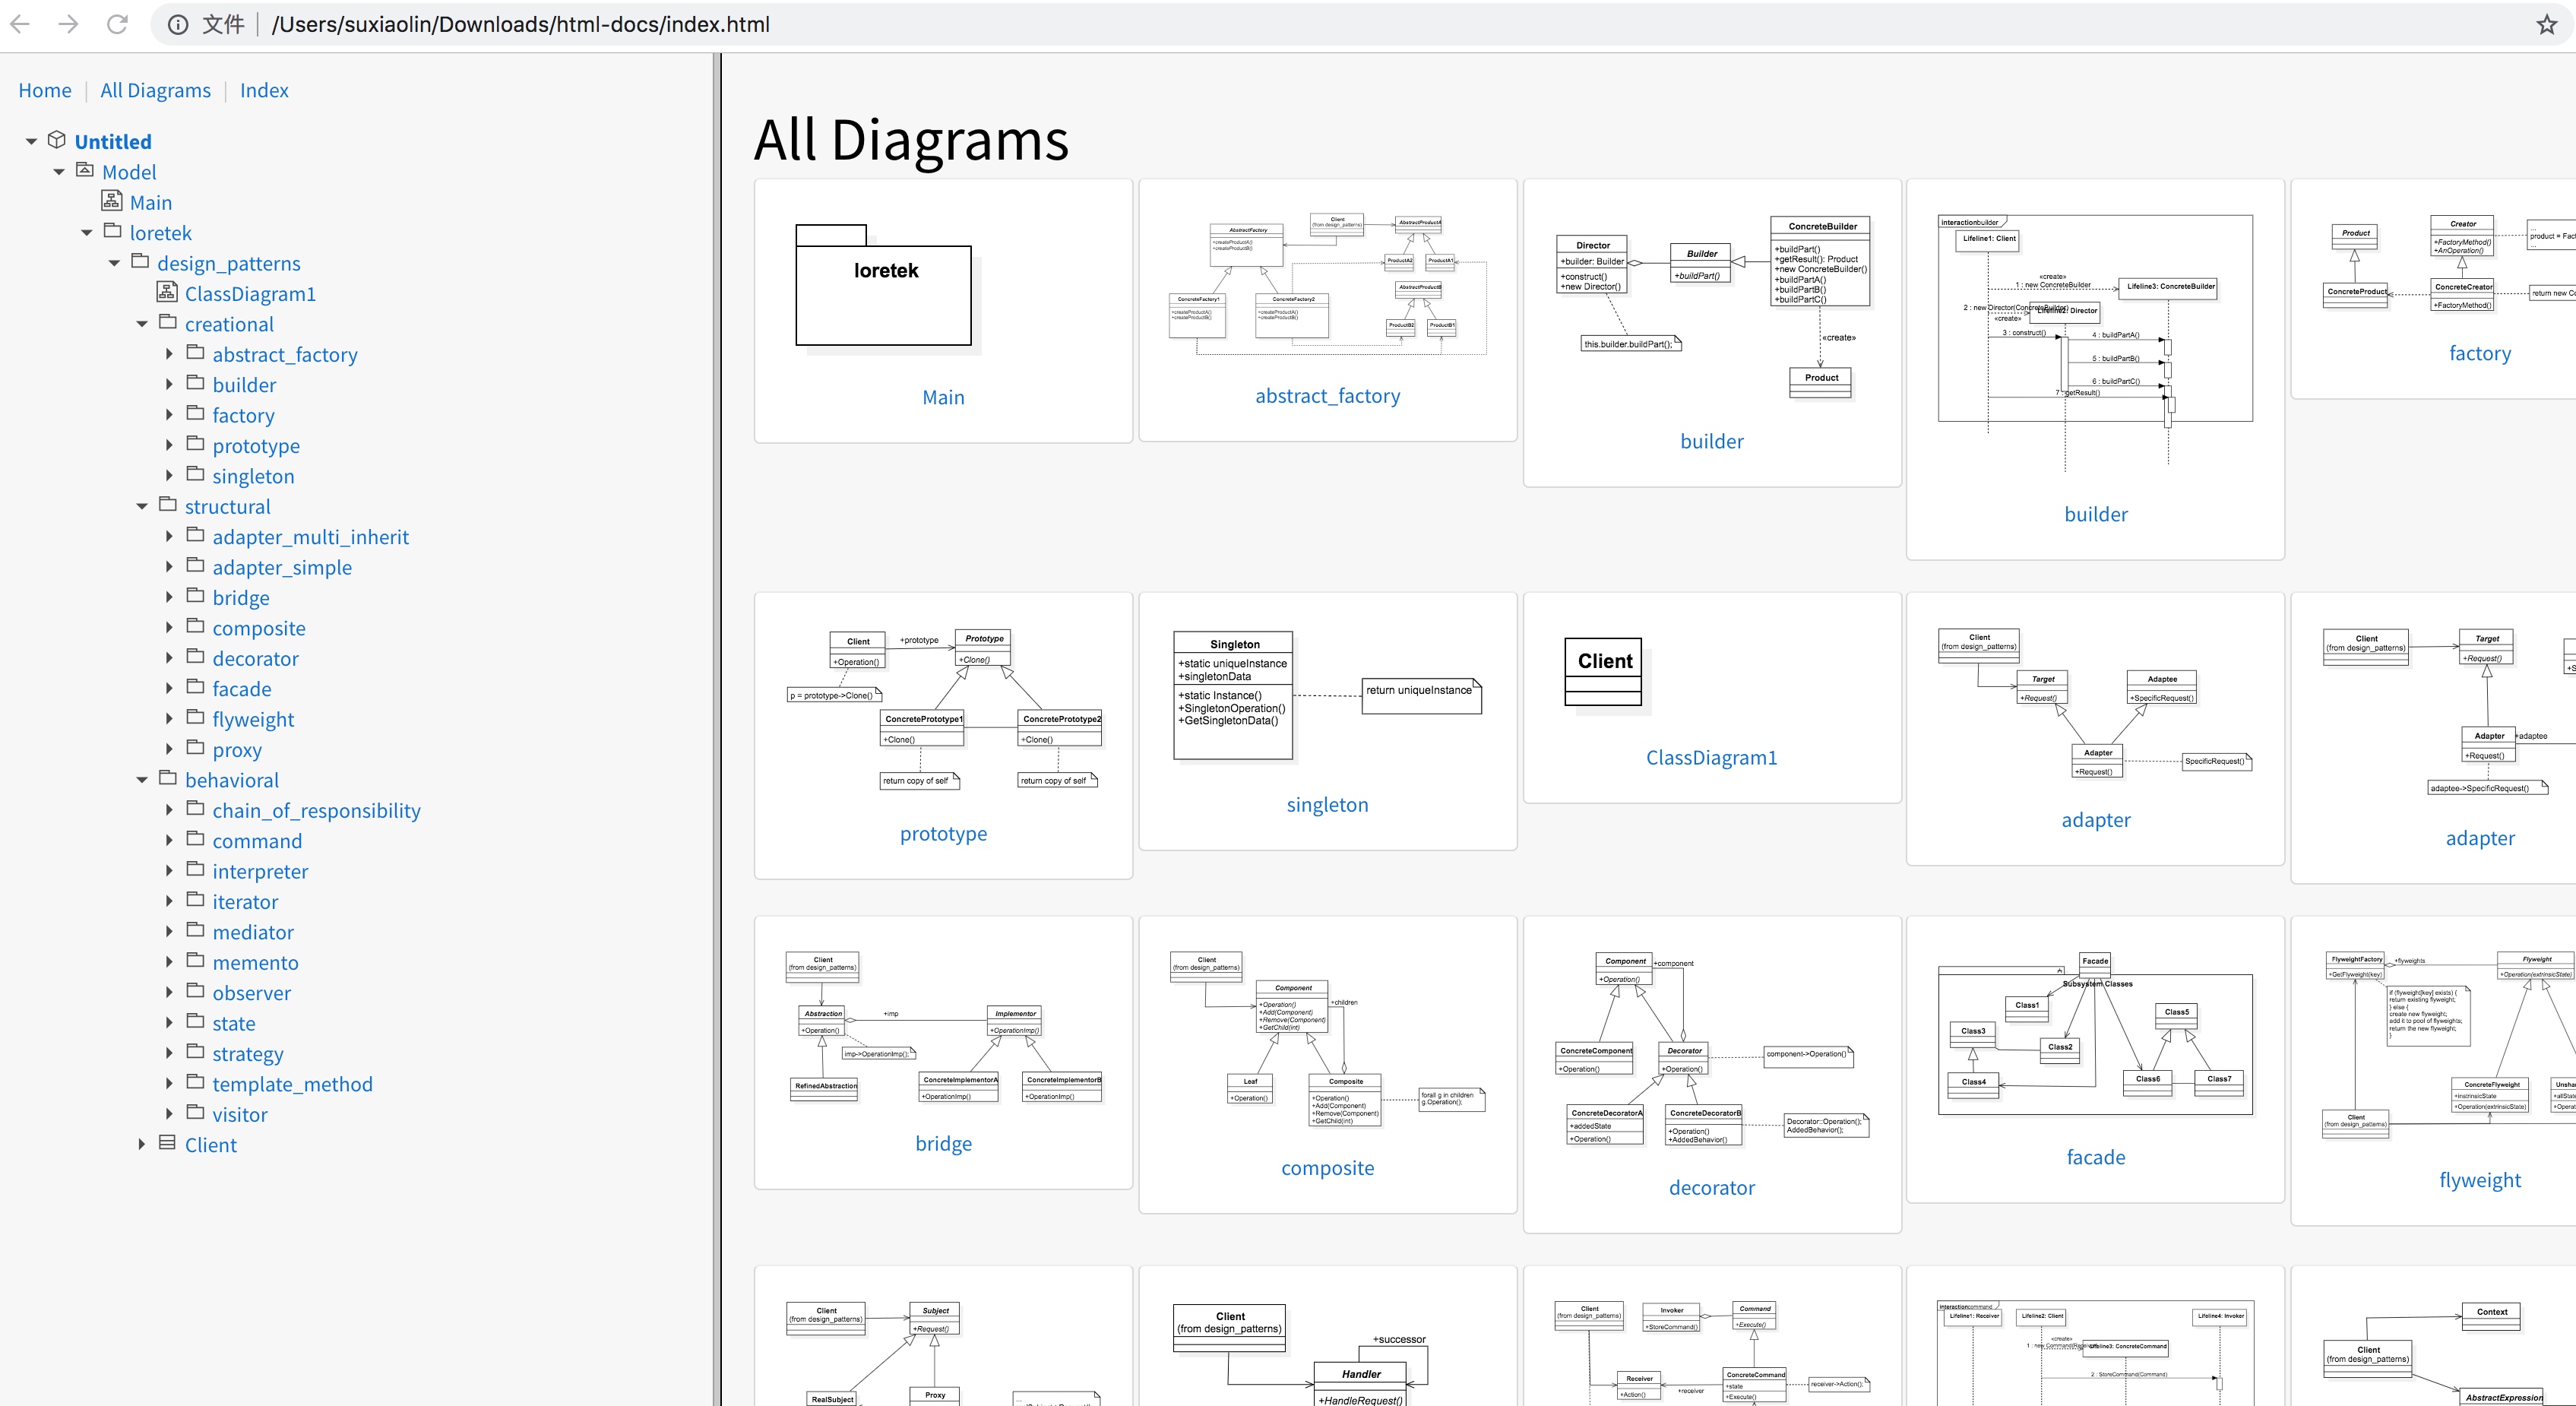2576x1406 pixels.
Task: Click the site info icon in address bar
Action: click(177, 24)
